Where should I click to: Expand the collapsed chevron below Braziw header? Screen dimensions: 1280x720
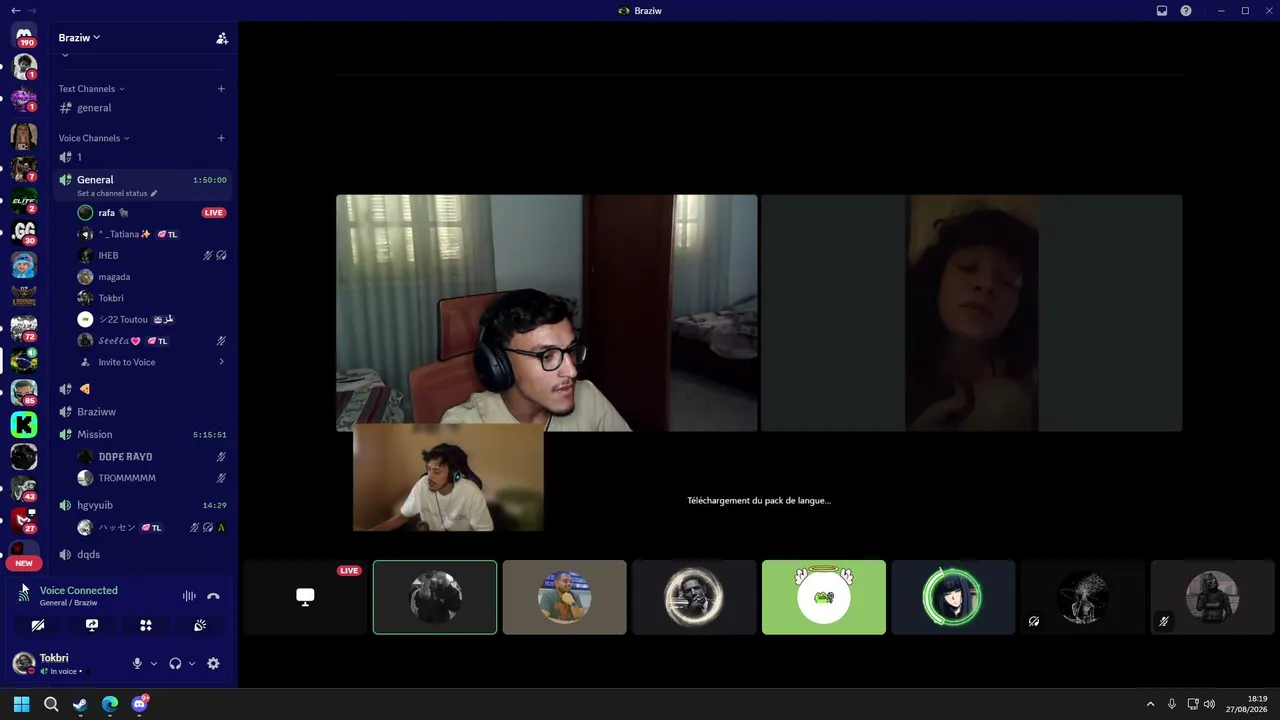tap(65, 58)
